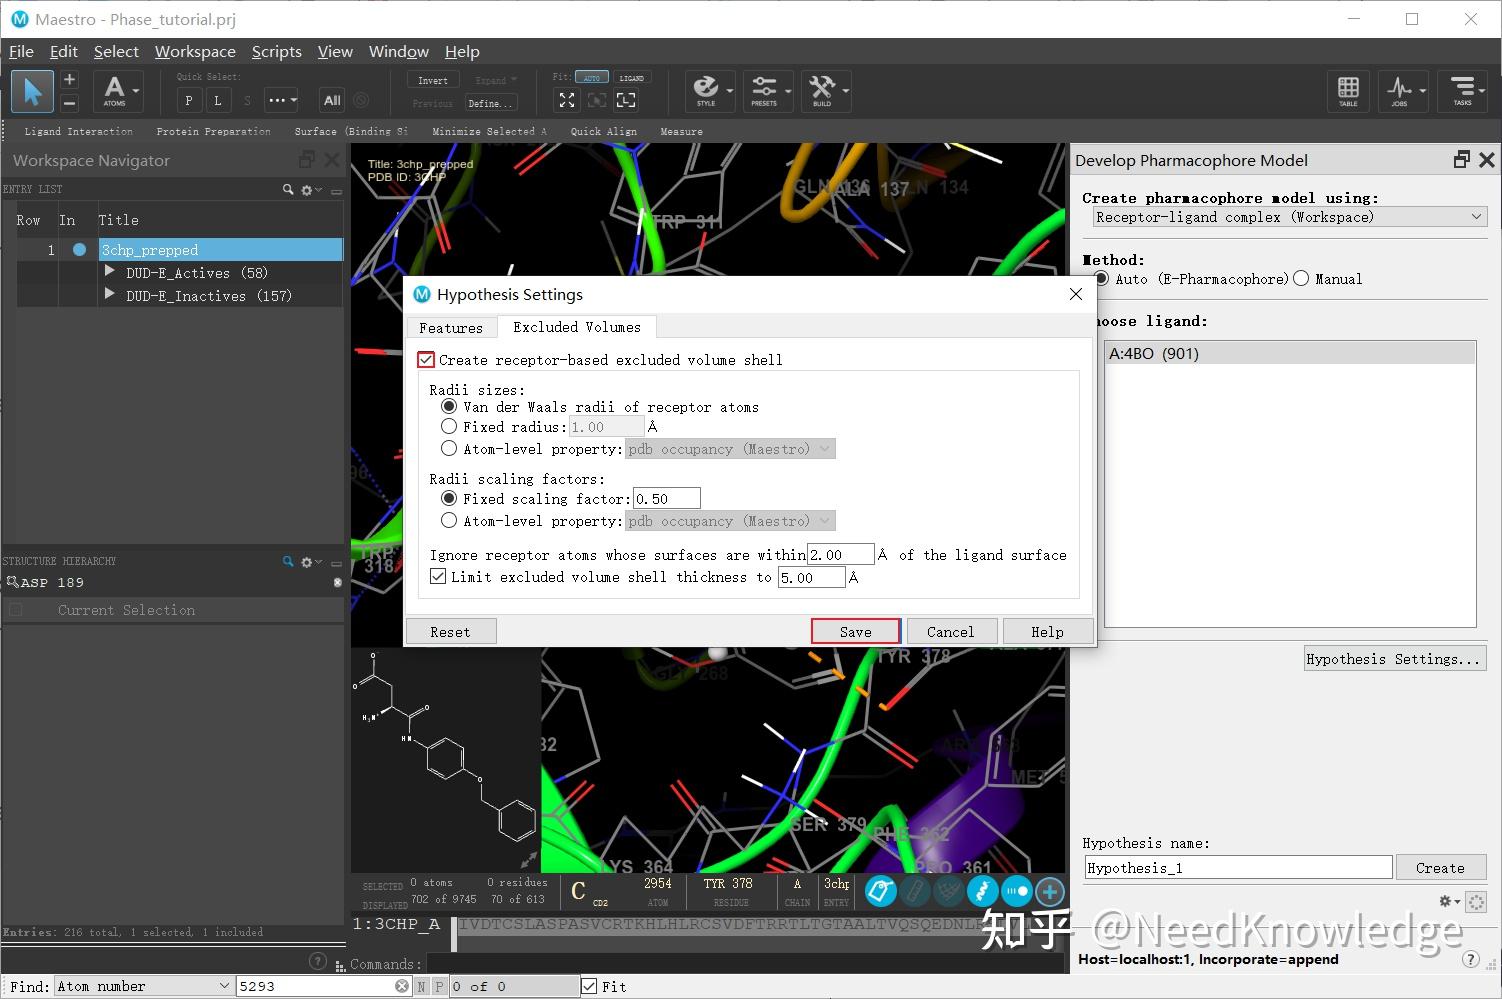Open the Receptor-ligand complex dropdown

click(1477, 216)
